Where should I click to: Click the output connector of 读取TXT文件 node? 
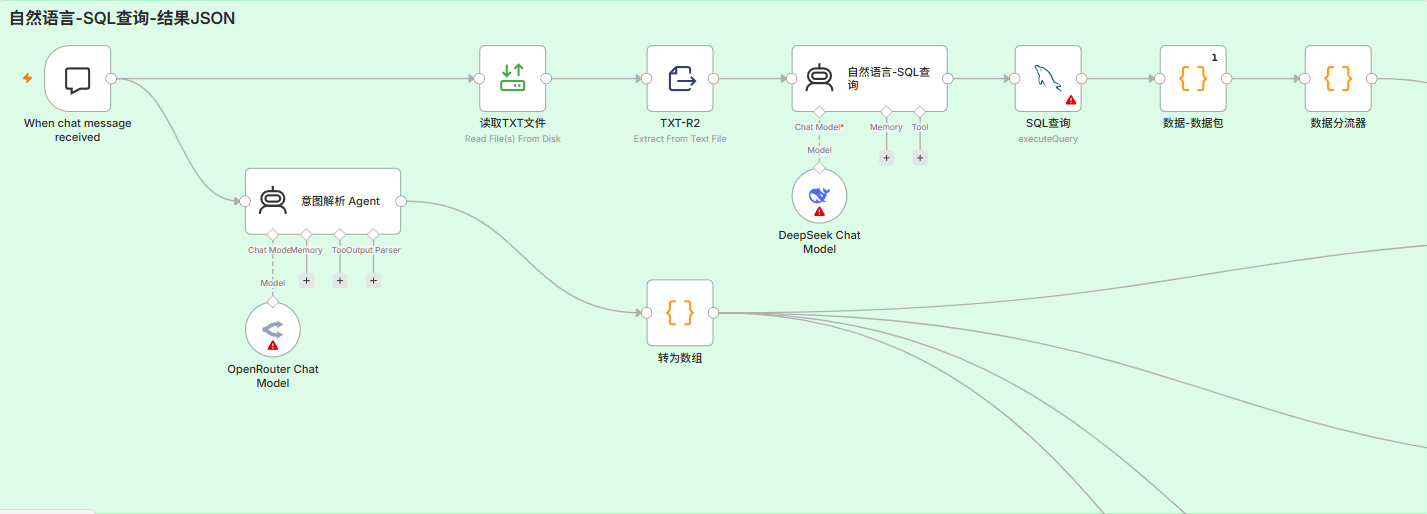(x=546, y=79)
